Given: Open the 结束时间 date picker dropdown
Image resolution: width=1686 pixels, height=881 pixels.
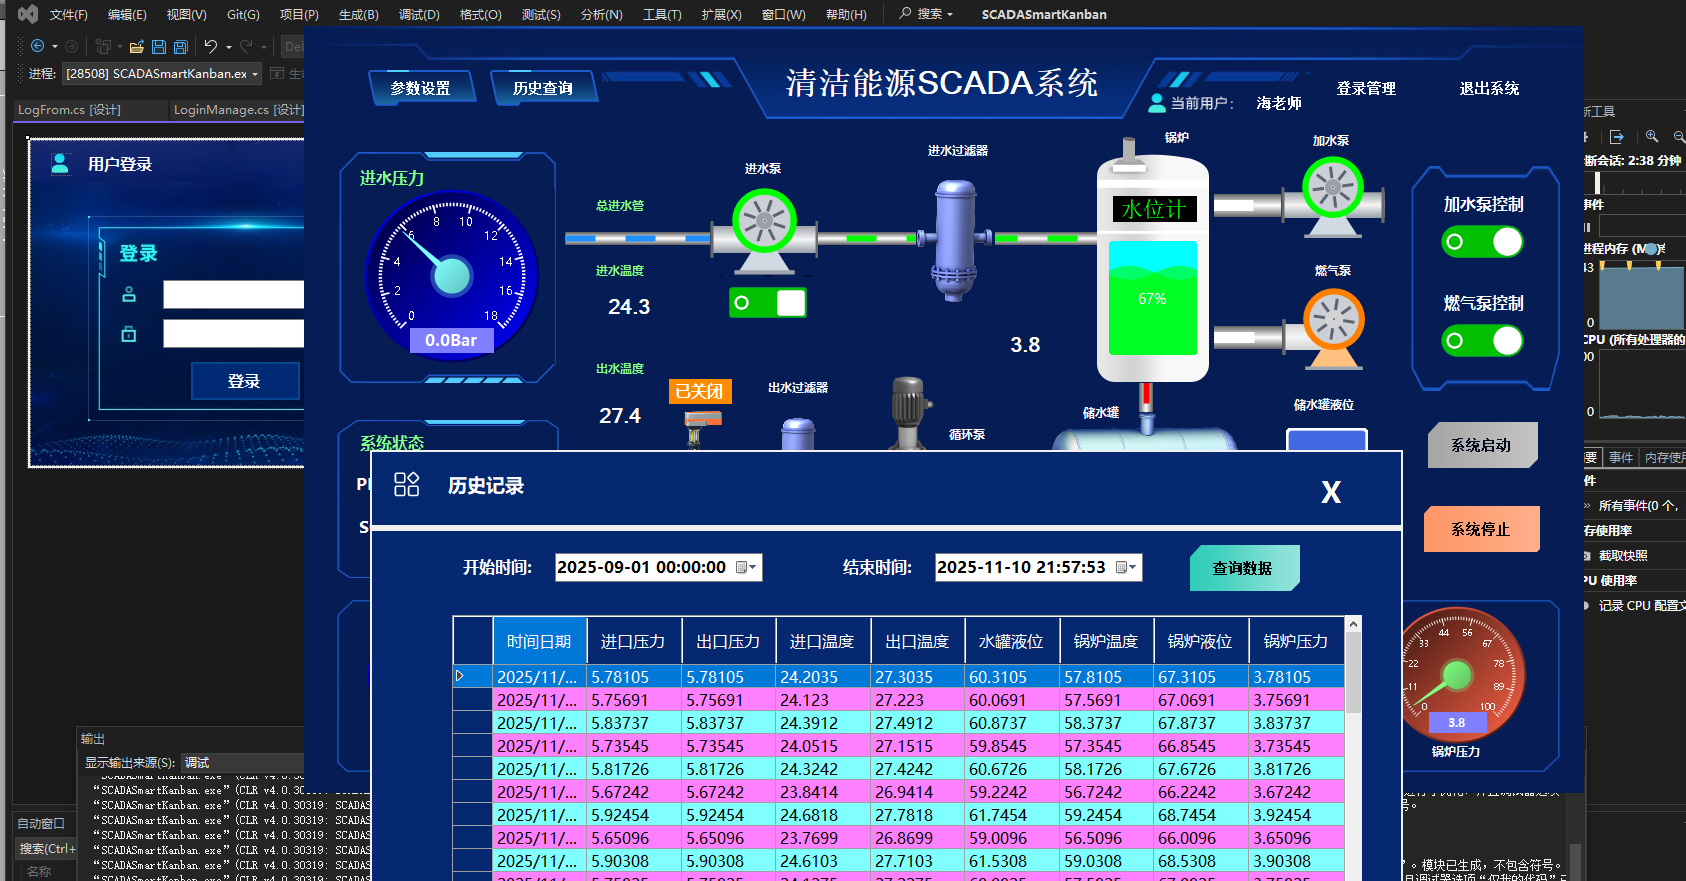Looking at the screenshot, I should pos(1126,568).
